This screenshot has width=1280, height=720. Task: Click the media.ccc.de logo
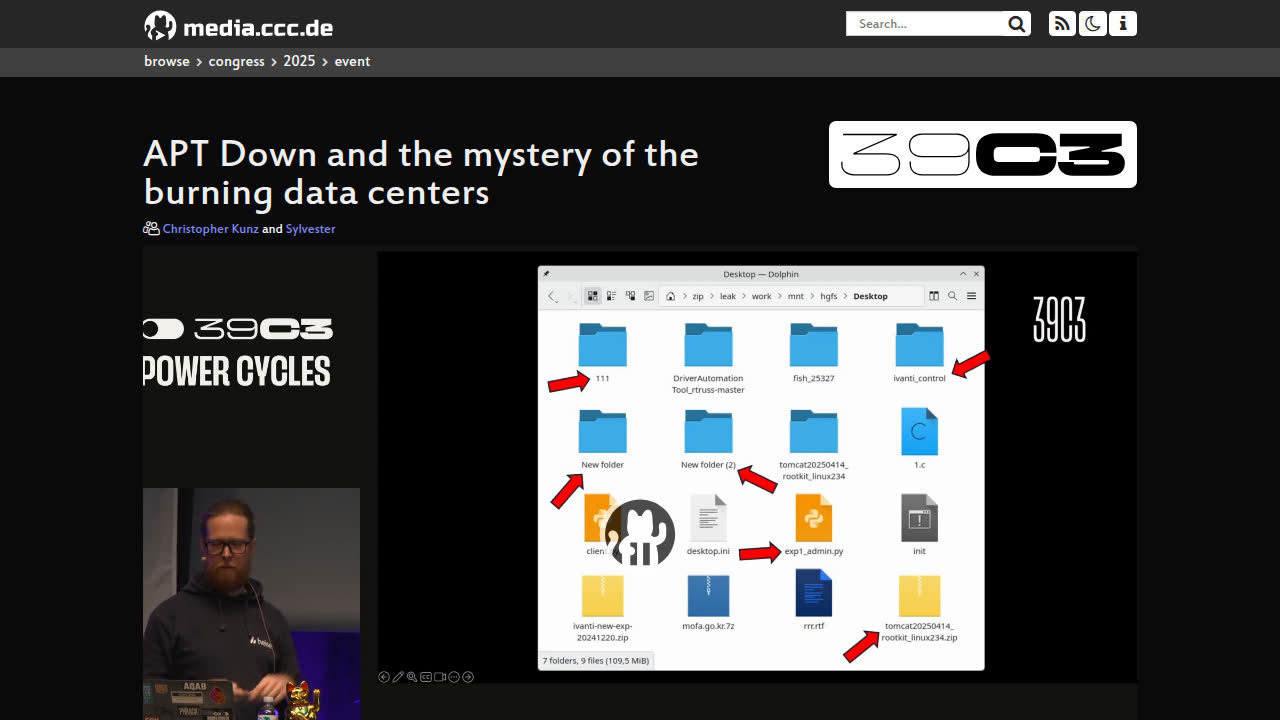coord(238,26)
